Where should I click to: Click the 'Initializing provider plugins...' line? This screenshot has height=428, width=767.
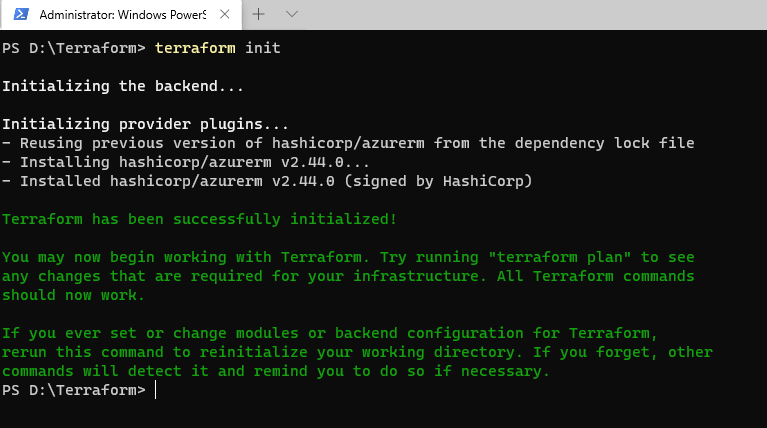(145, 124)
